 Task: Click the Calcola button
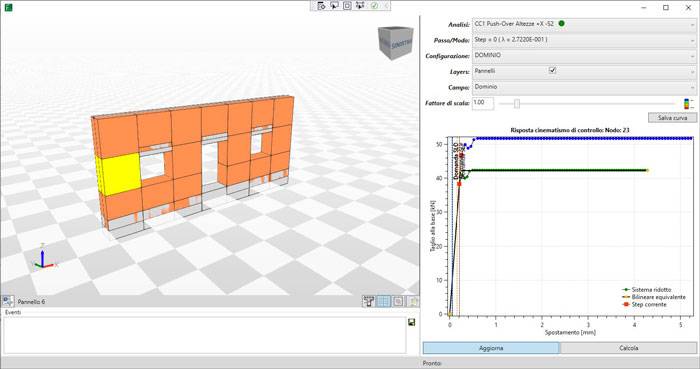click(x=629, y=348)
